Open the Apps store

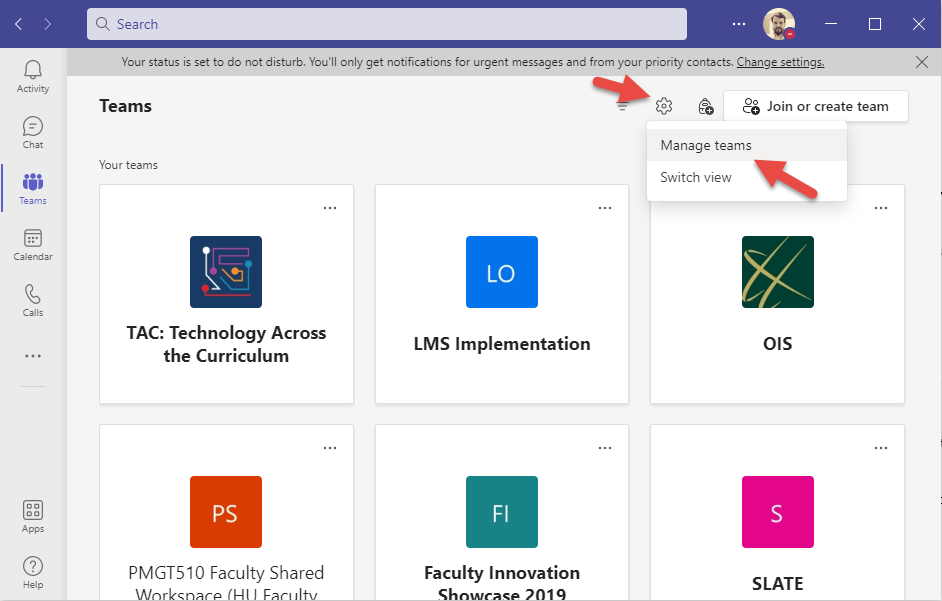tap(32, 517)
